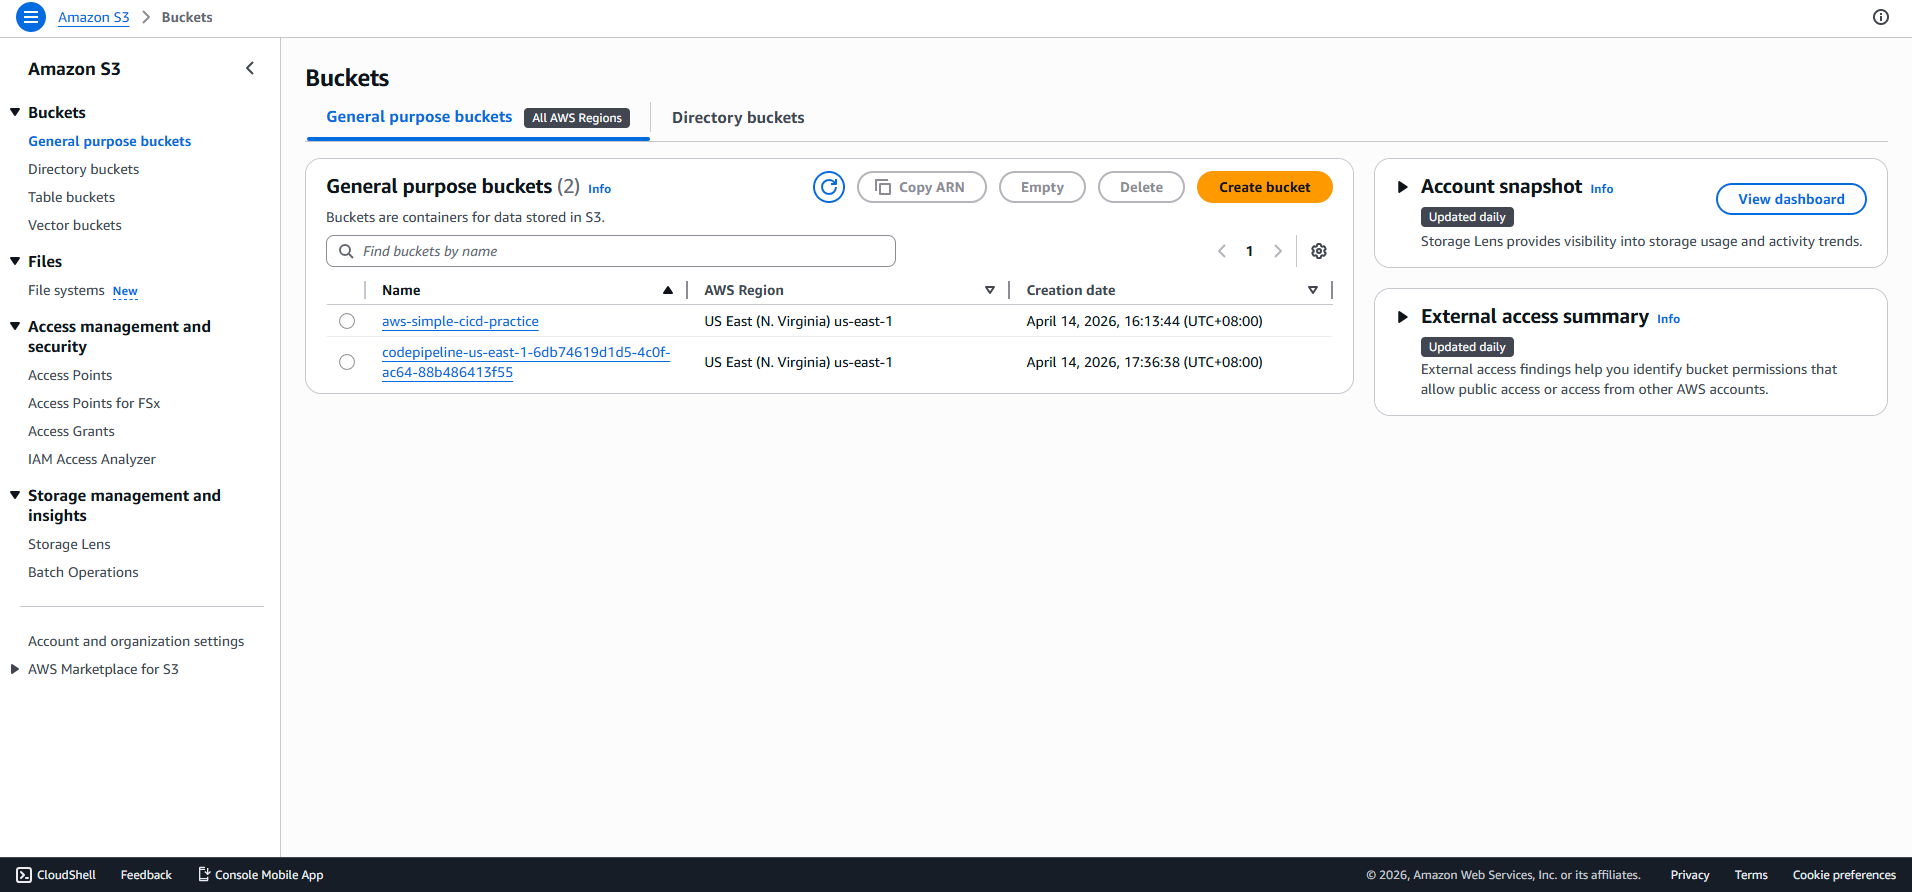The height and width of the screenshot is (892, 1912).
Task: Click the Create bucket button
Action: coord(1264,187)
